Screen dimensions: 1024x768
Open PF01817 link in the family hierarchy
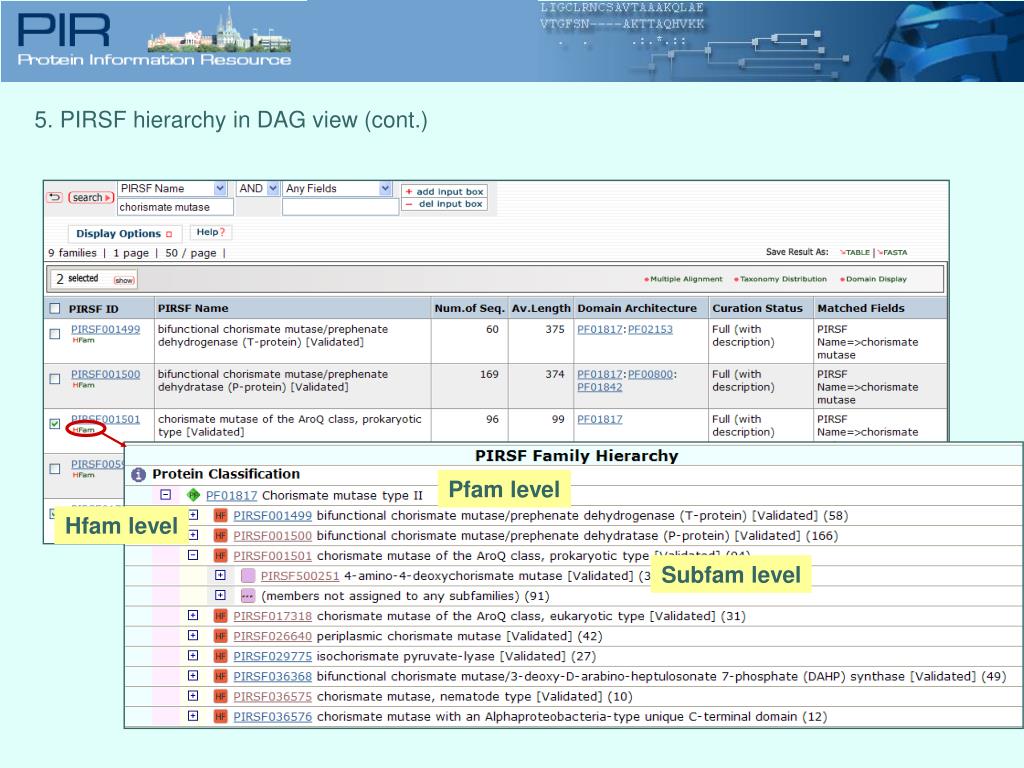231,496
